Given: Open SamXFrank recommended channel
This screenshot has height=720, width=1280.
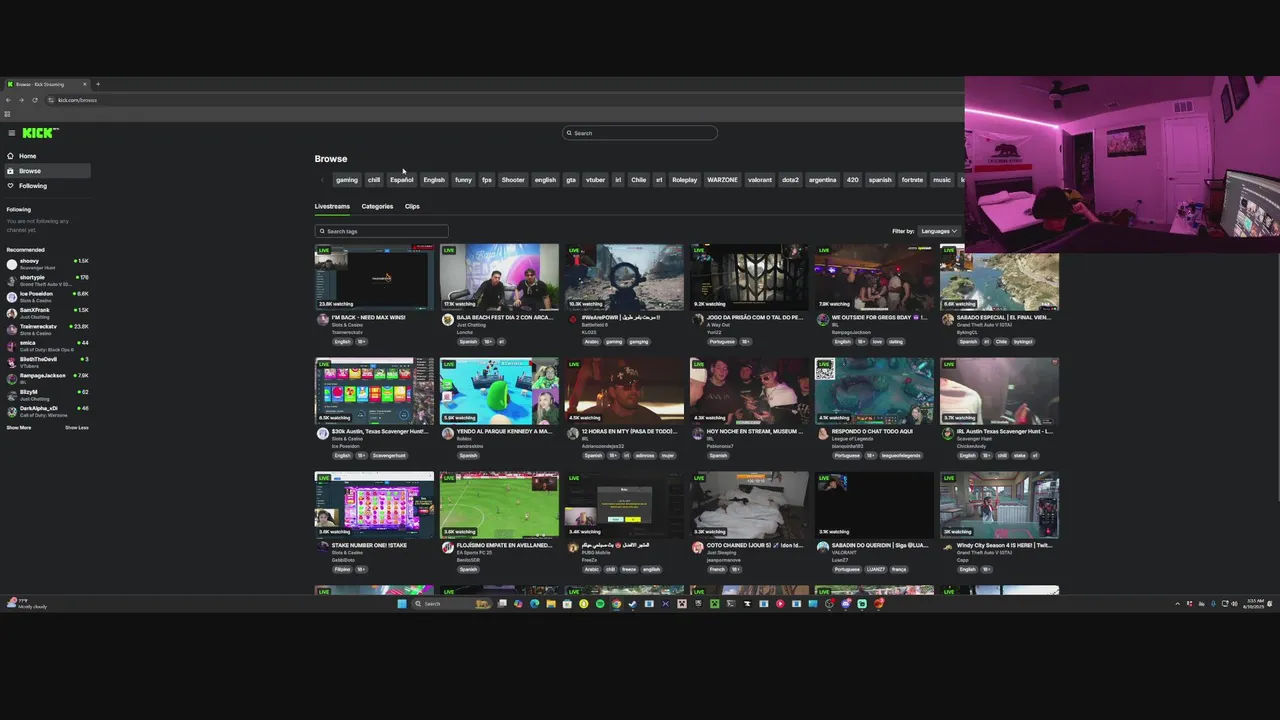Looking at the screenshot, I should click(47, 313).
